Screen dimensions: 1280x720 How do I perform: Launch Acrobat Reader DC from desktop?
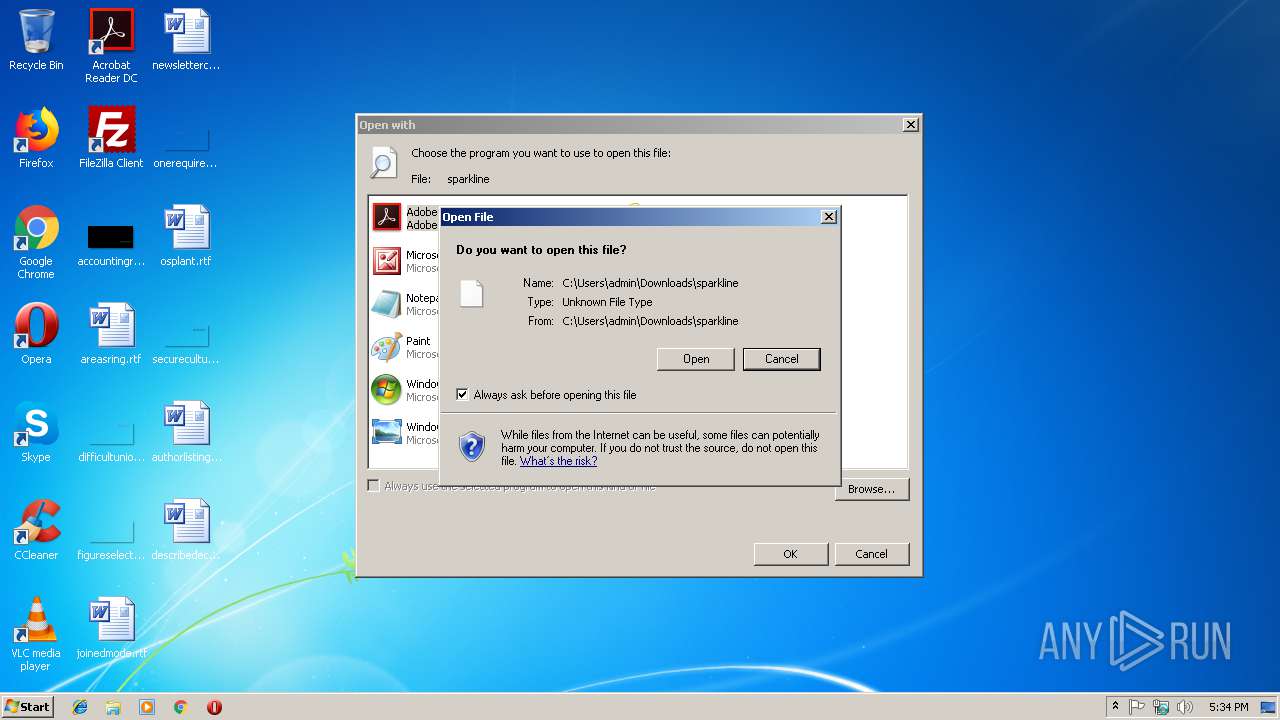[111, 46]
